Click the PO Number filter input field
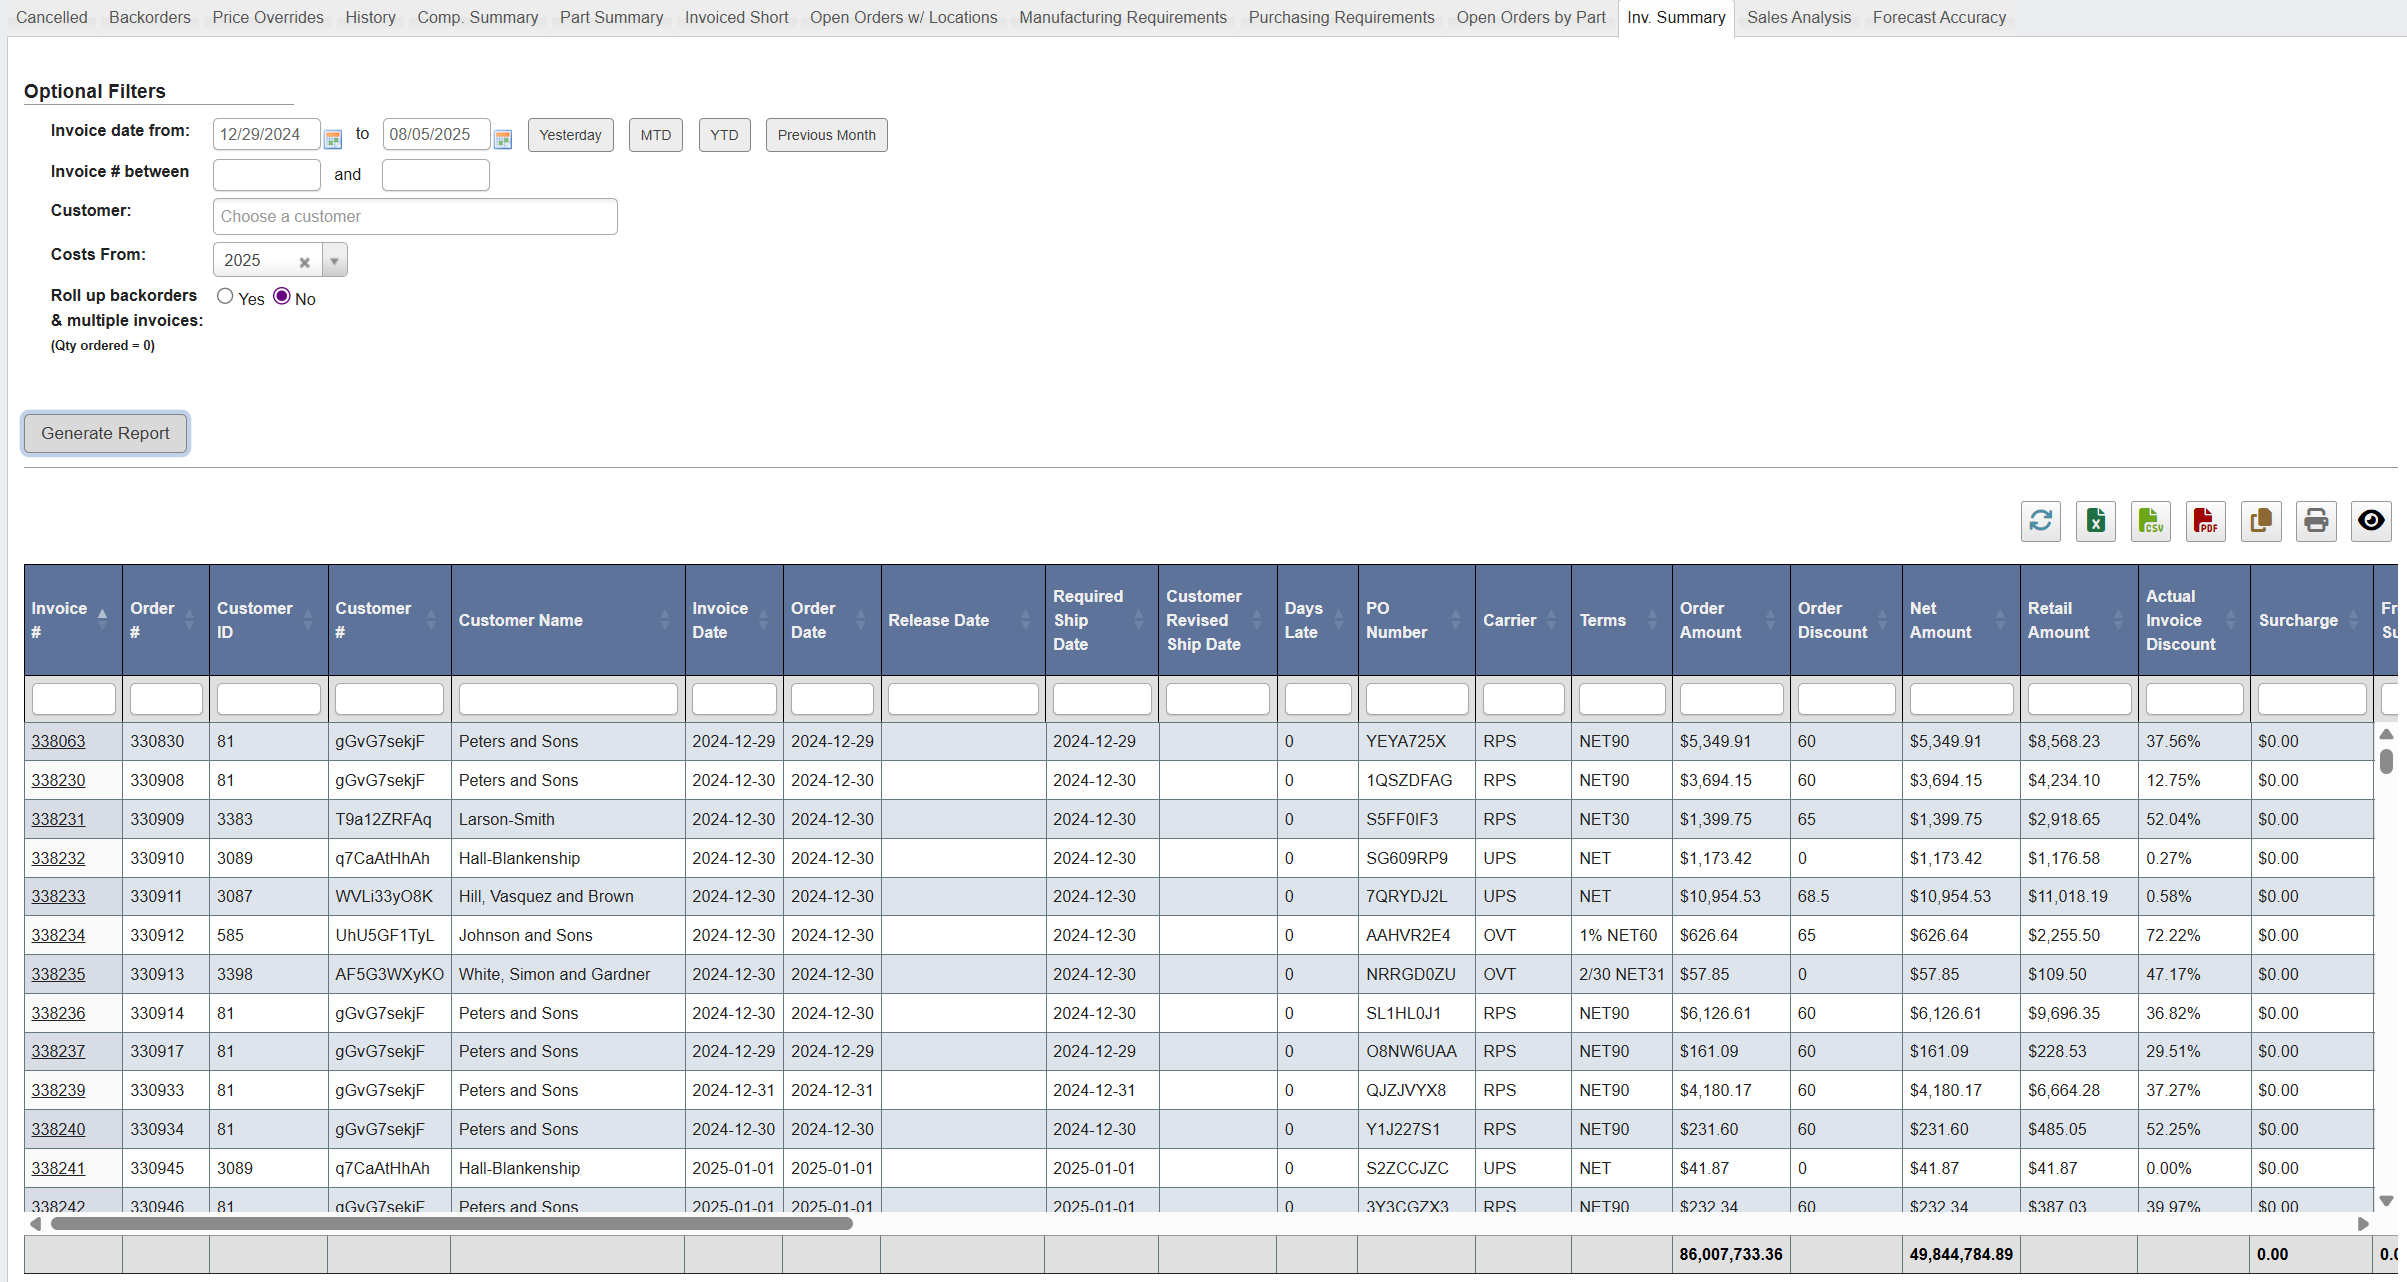 [x=1416, y=698]
